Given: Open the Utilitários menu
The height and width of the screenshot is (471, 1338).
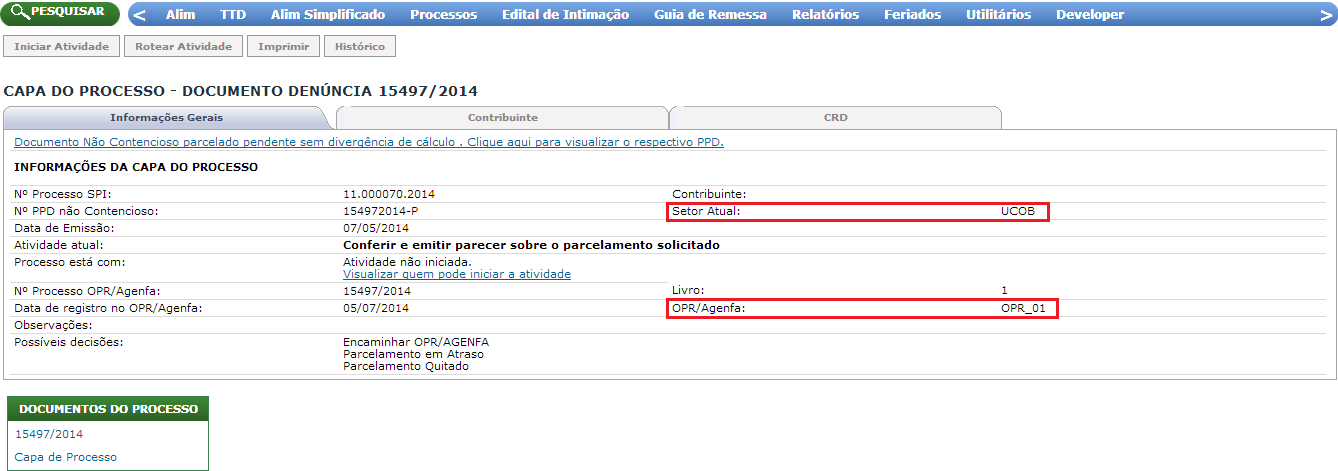Looking at the screenshot, I should coord(999,15).
